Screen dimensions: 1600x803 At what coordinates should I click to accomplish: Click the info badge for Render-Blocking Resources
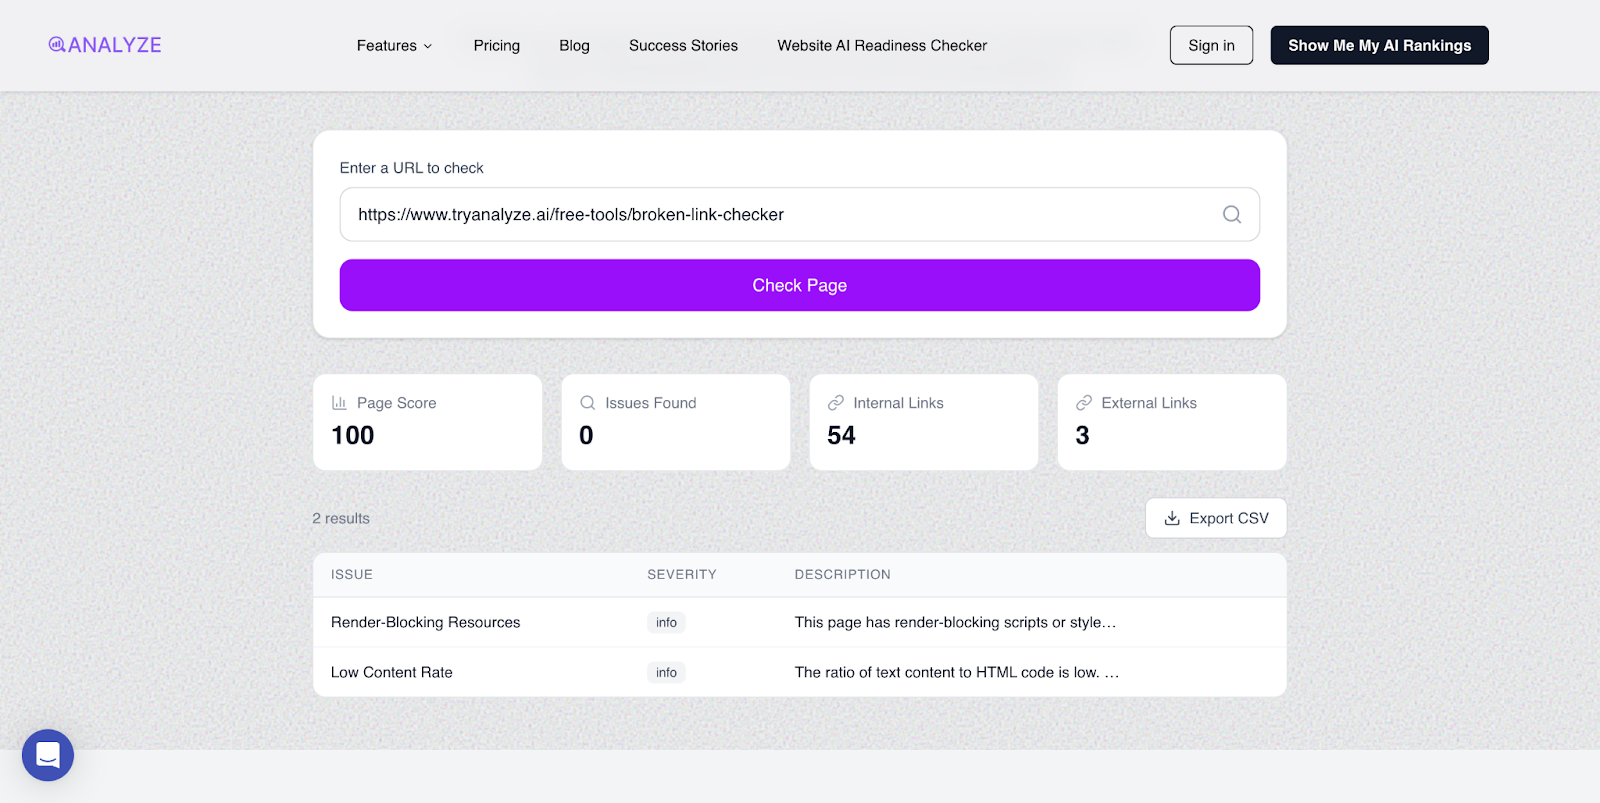click(666, 622)
